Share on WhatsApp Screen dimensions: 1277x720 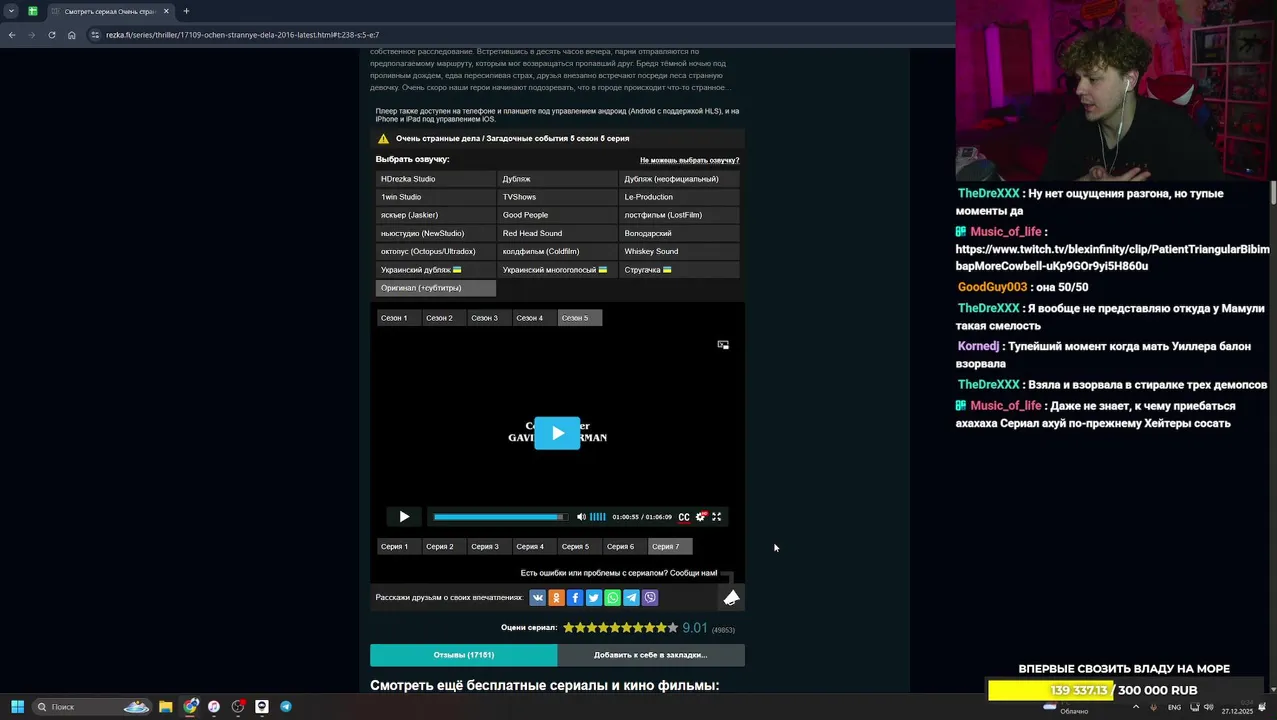[x=612, y=598]
